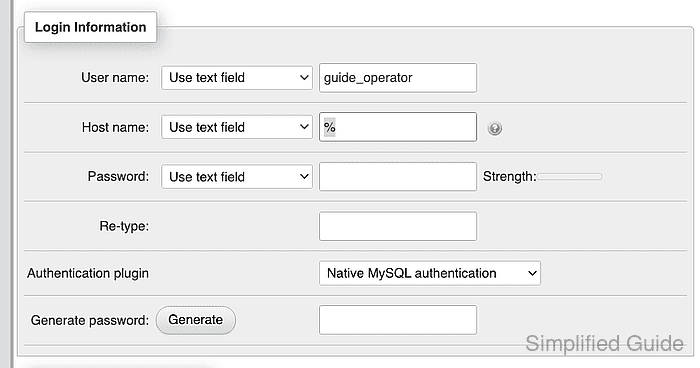Image resolution: width=700 pixels, height=368 pixels.
Task: Click the "Host name:" label
Action: click(x=115, y=127)
